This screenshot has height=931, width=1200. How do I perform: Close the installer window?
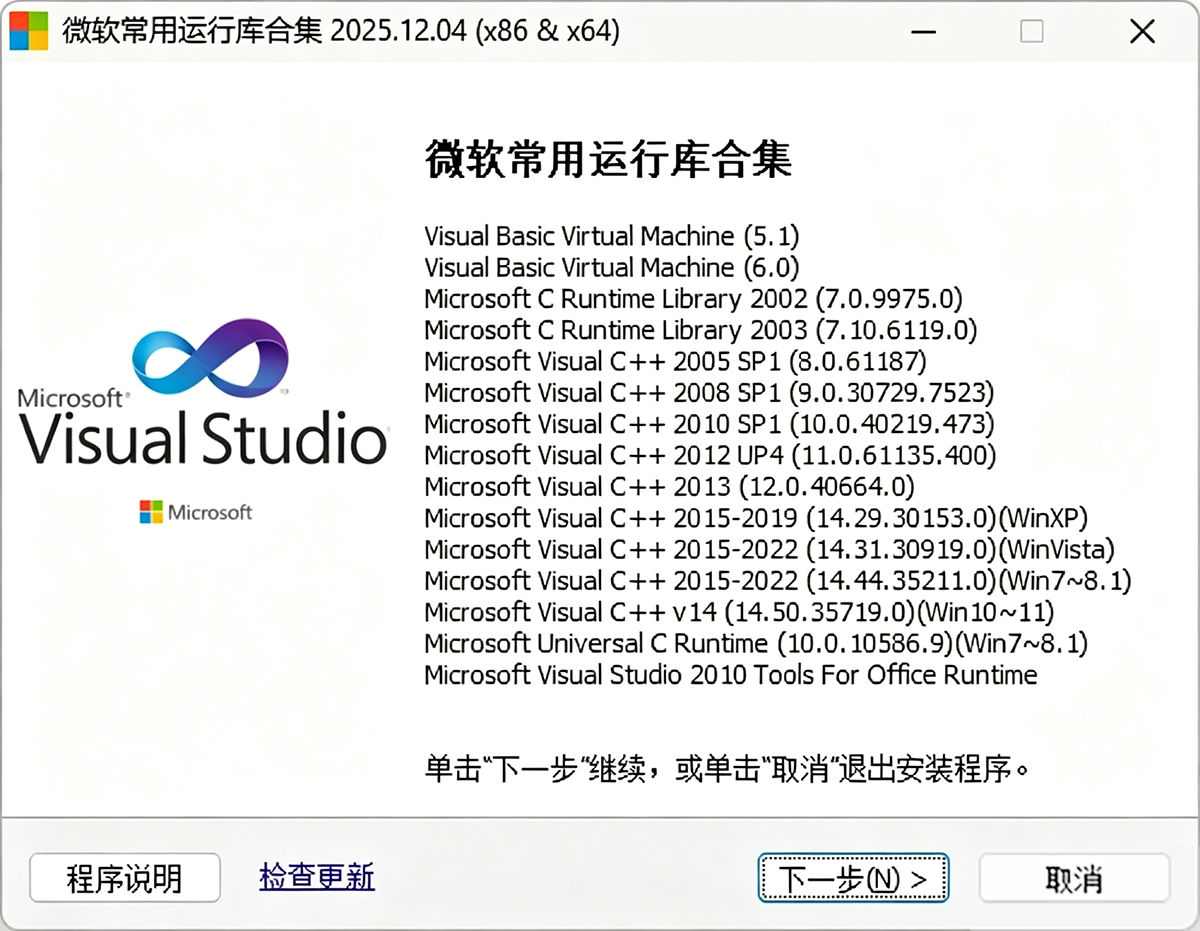click(1143, 31)
